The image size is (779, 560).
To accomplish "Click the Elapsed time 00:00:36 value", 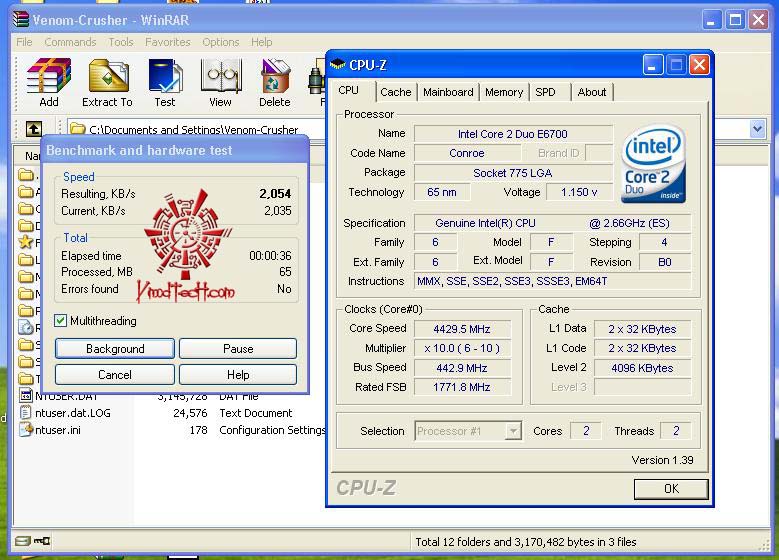I will coord(270,255).
